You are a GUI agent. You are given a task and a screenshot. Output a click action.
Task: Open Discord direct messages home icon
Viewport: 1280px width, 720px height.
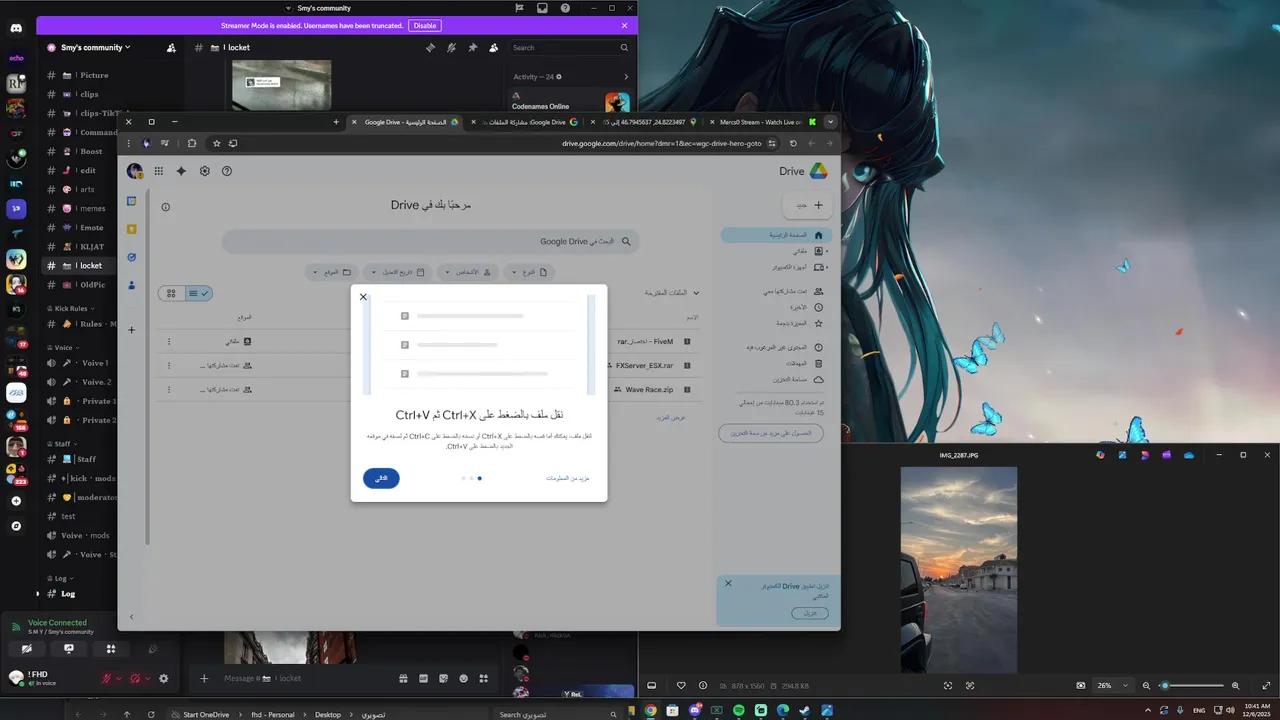pyautogui.click(x=16, y=28)
